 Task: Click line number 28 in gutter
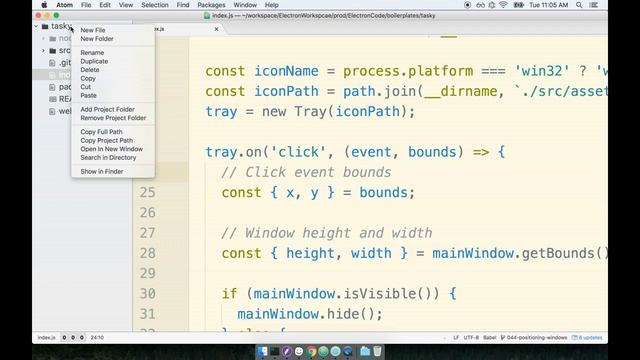coord(147,253)
